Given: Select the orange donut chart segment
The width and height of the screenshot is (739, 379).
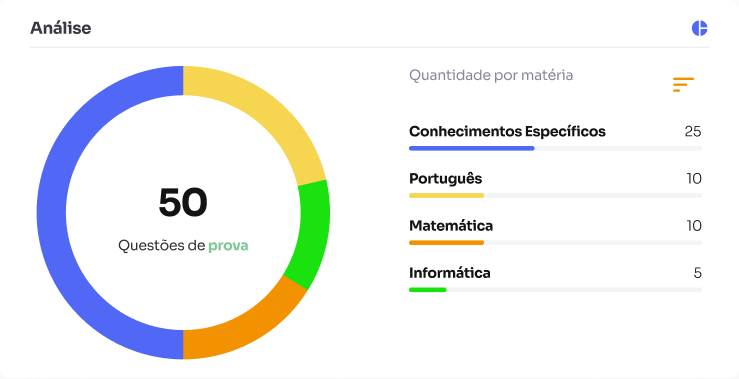Looking at the screenshot, I should point(240,328).
